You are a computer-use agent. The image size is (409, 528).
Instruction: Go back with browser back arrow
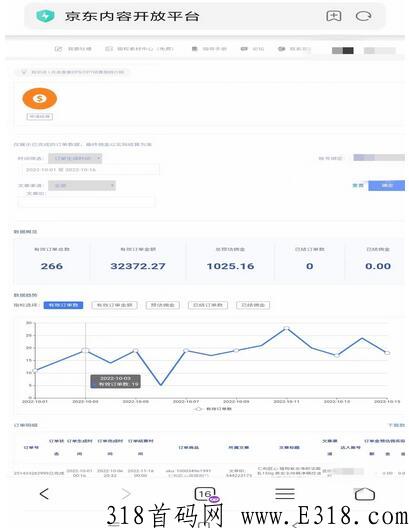(44, 494)
